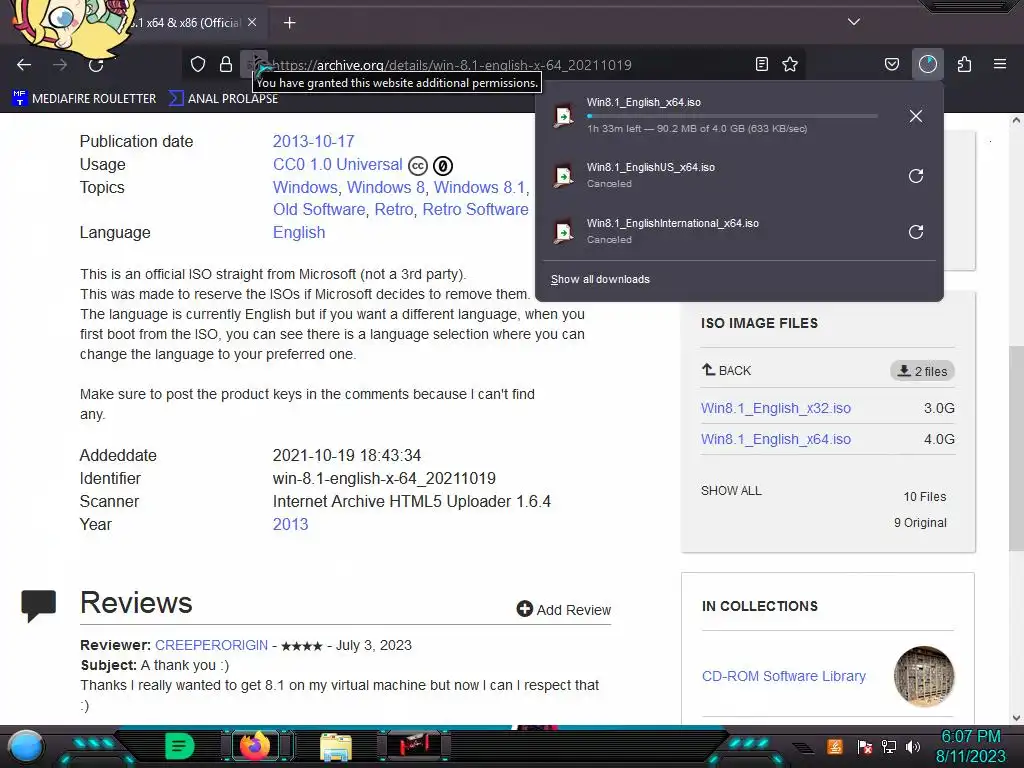Click the Win8.1_EnglishInternational_x64.iso file icon

click(x=563, y=232)
